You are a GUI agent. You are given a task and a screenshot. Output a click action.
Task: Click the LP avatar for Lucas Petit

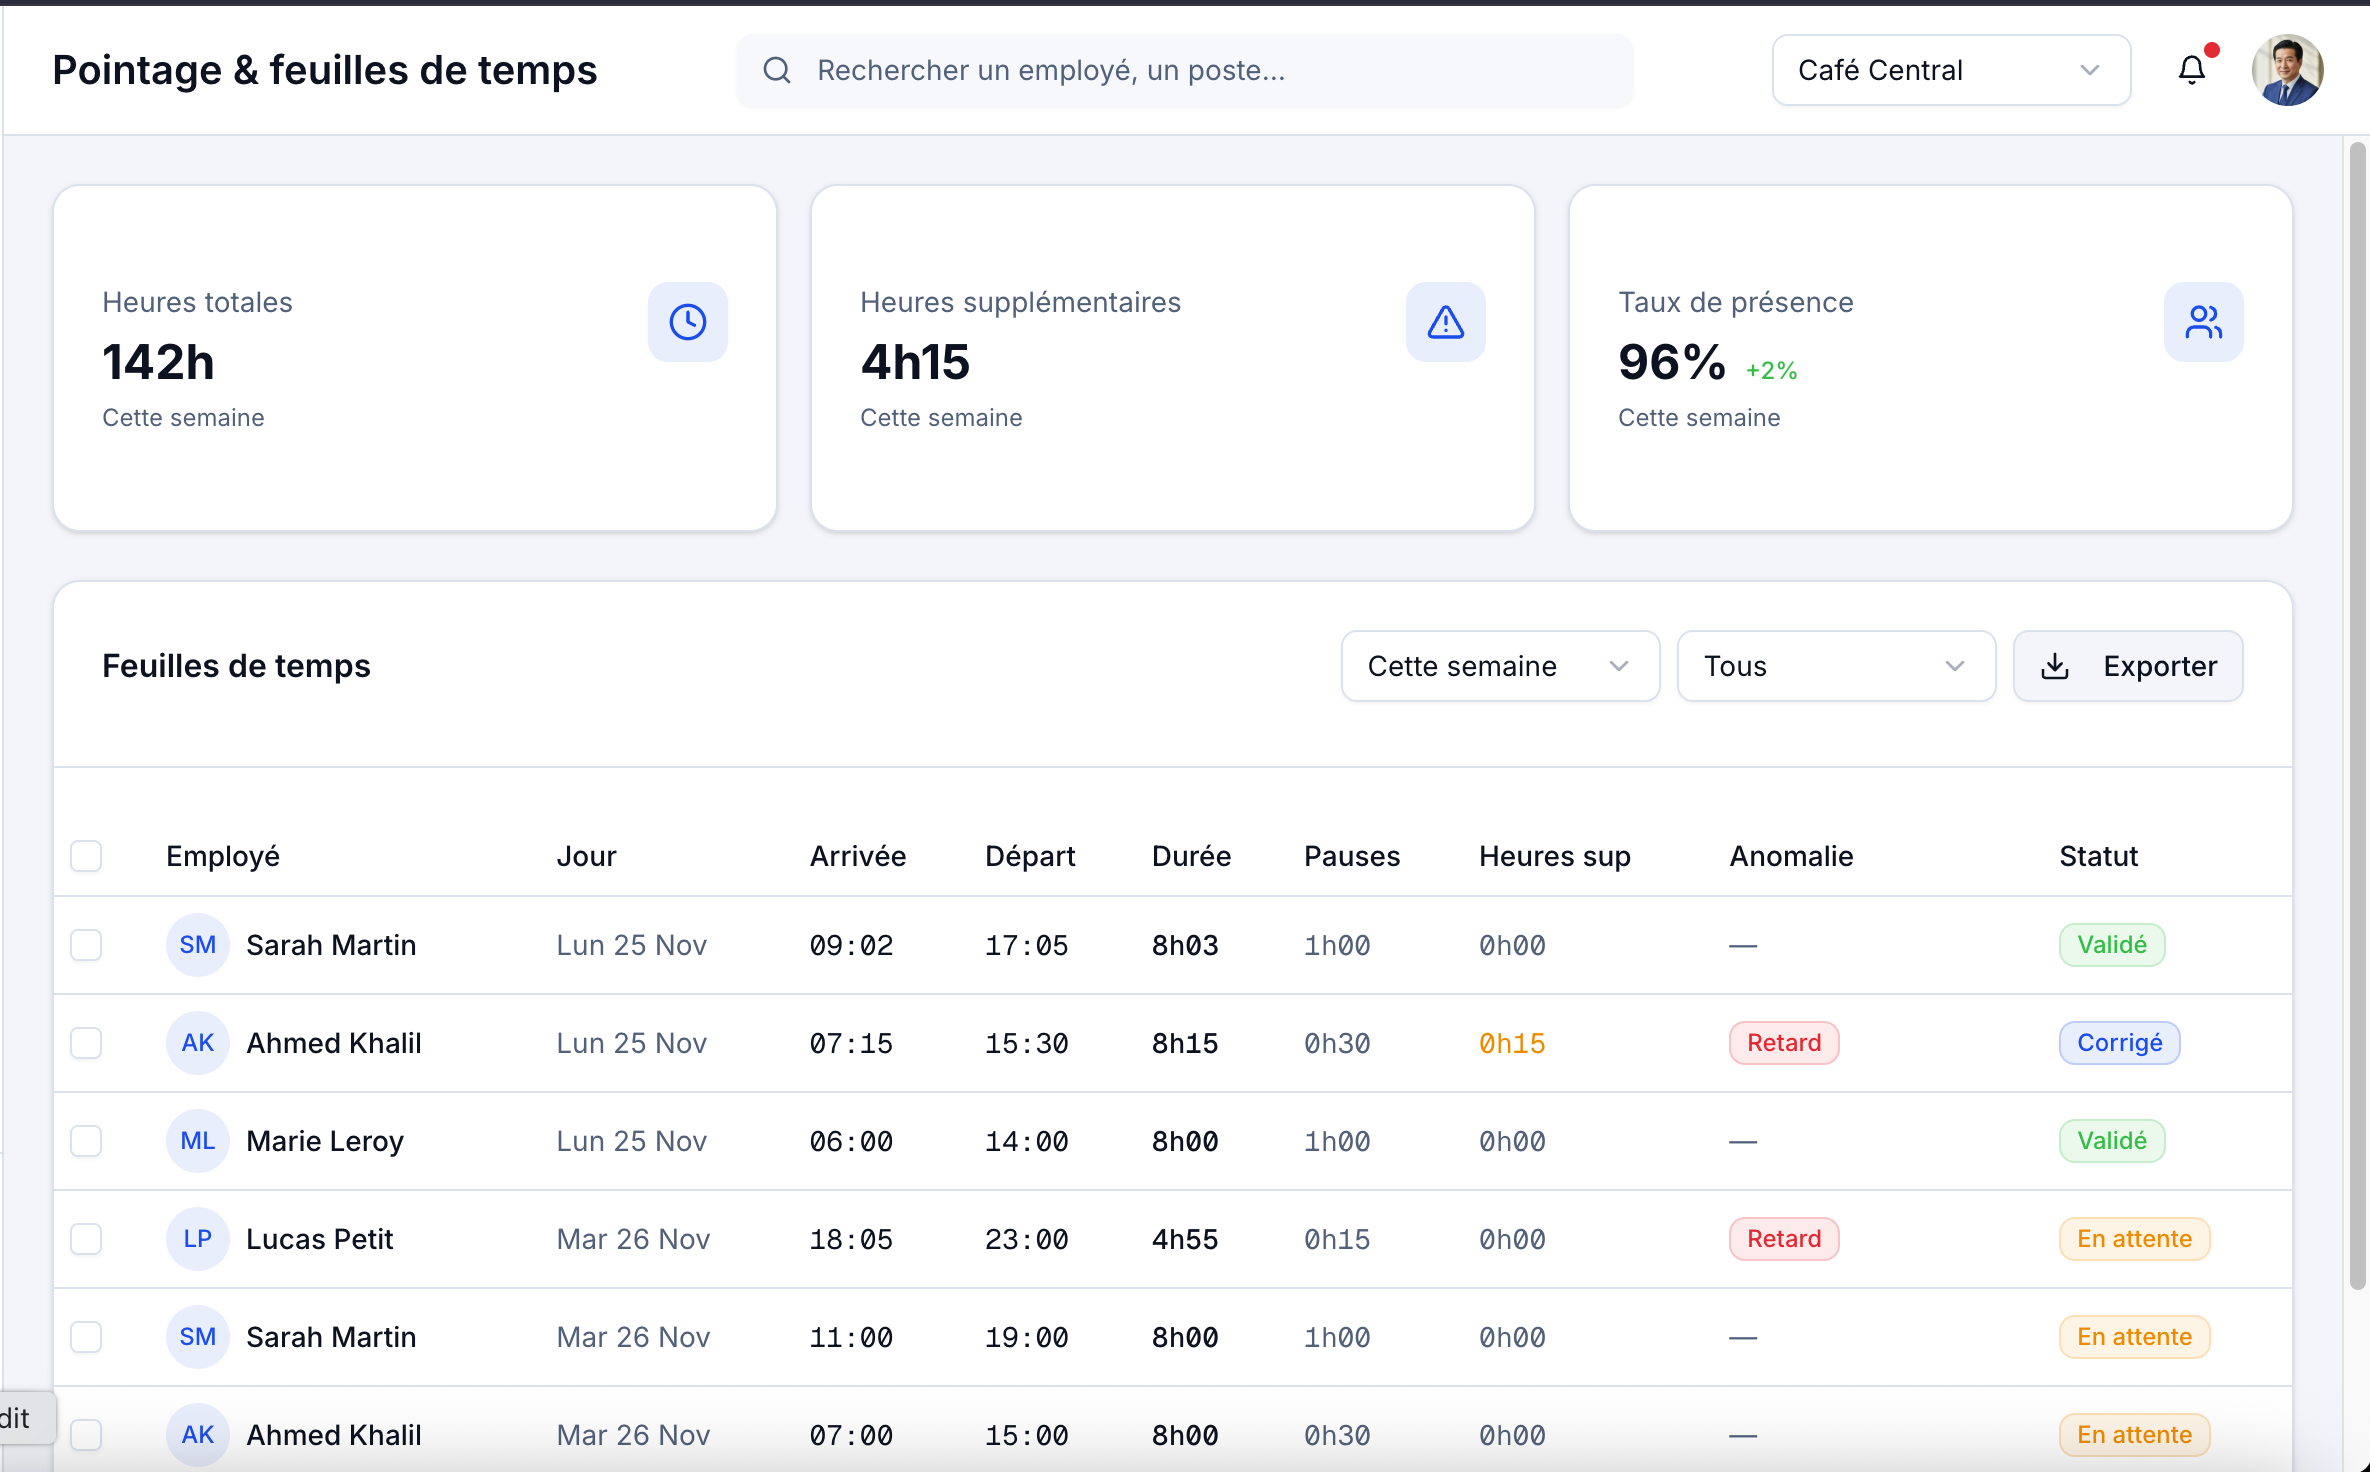(x=197, y=1239)
